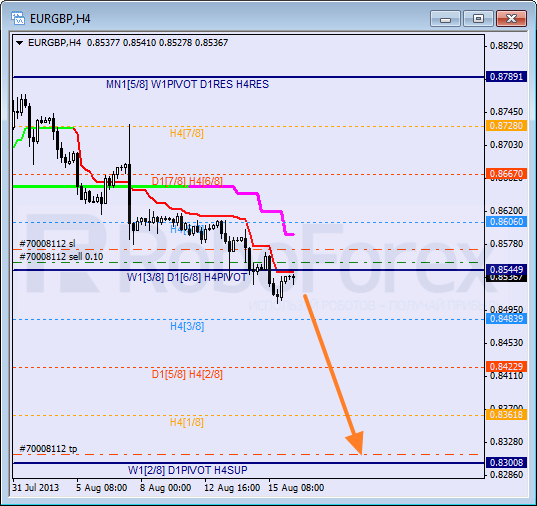This screenshot has height=506, width=537.
Task: Click the 0.87450 price scale value
Action: point(507,112)
